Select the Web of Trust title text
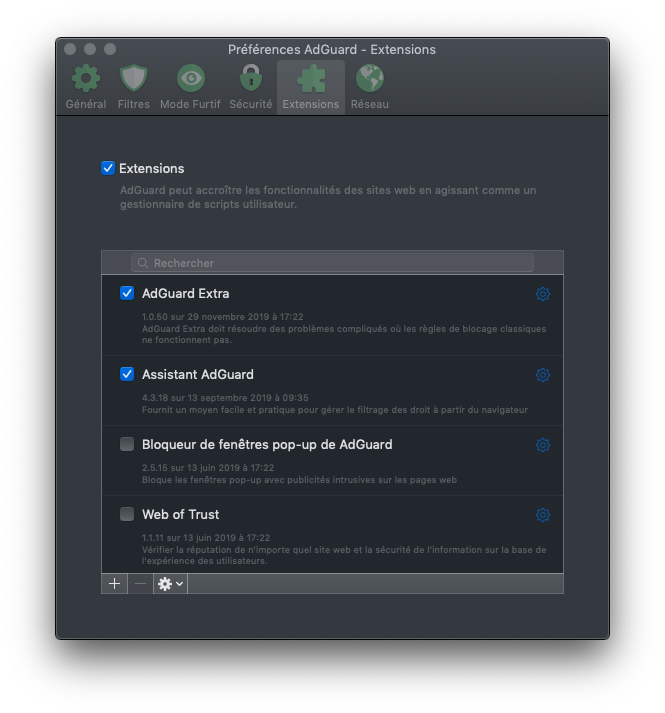Screen dimensions: 665x713 181,514
